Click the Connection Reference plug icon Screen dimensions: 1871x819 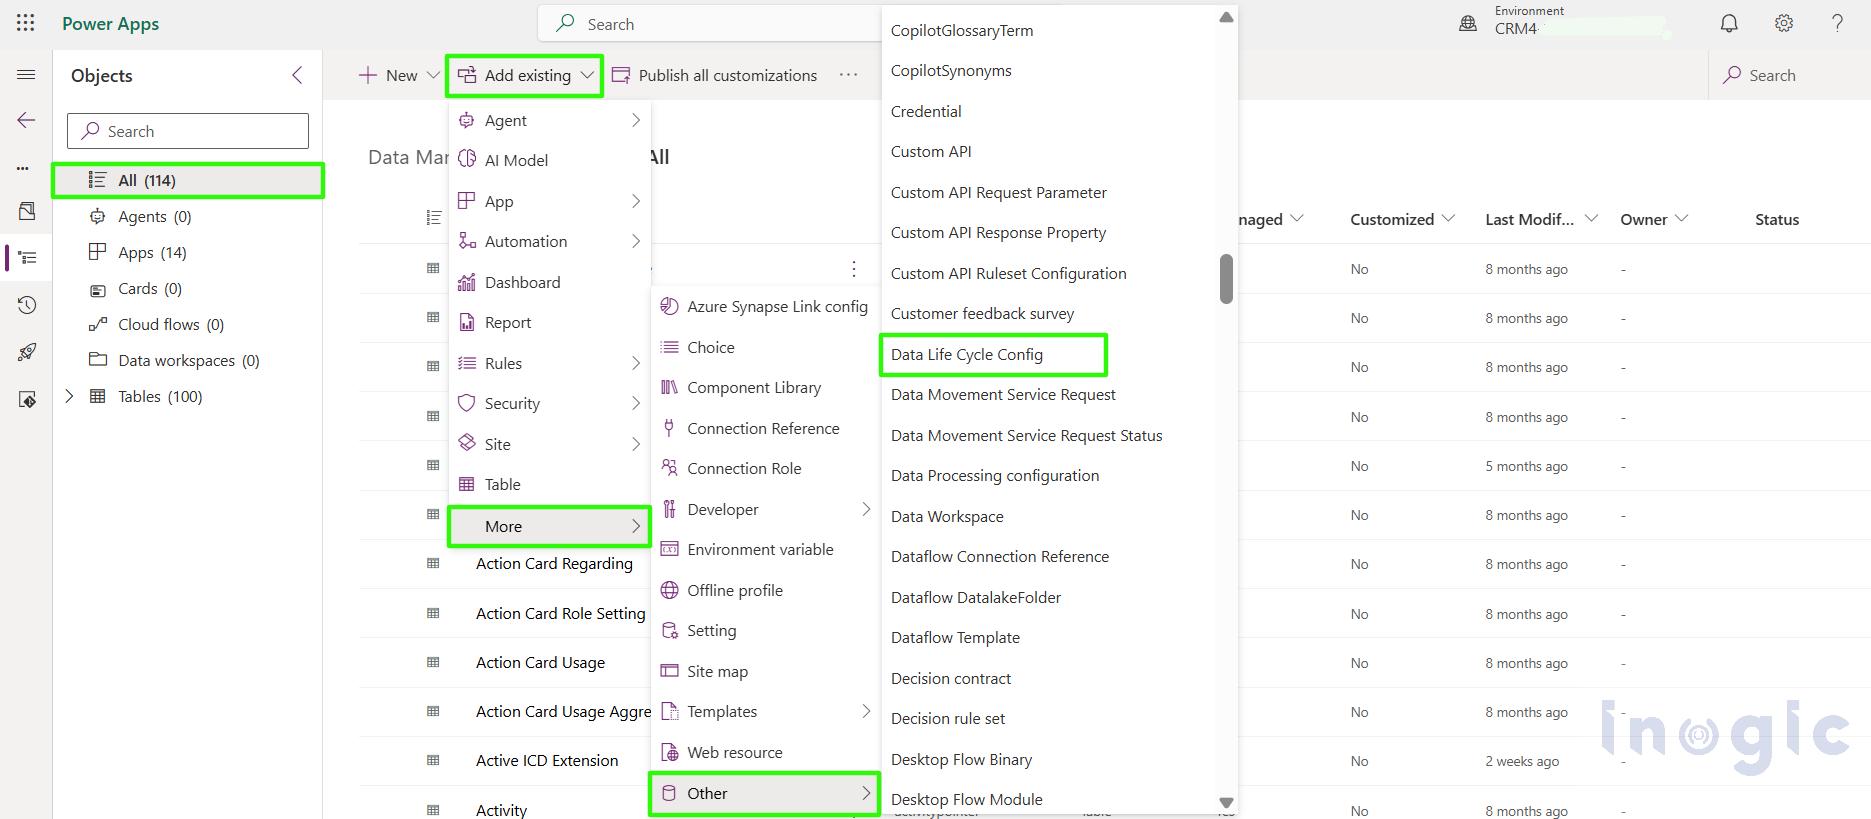coord(669,428)
